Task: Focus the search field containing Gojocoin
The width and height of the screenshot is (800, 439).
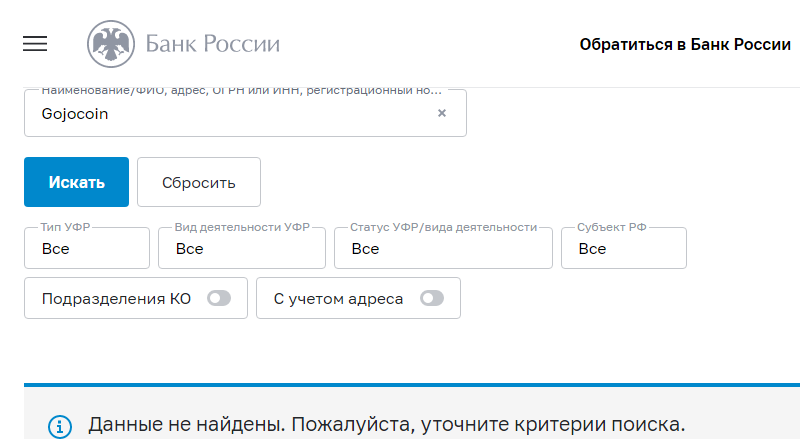Action: coord(245,113)
